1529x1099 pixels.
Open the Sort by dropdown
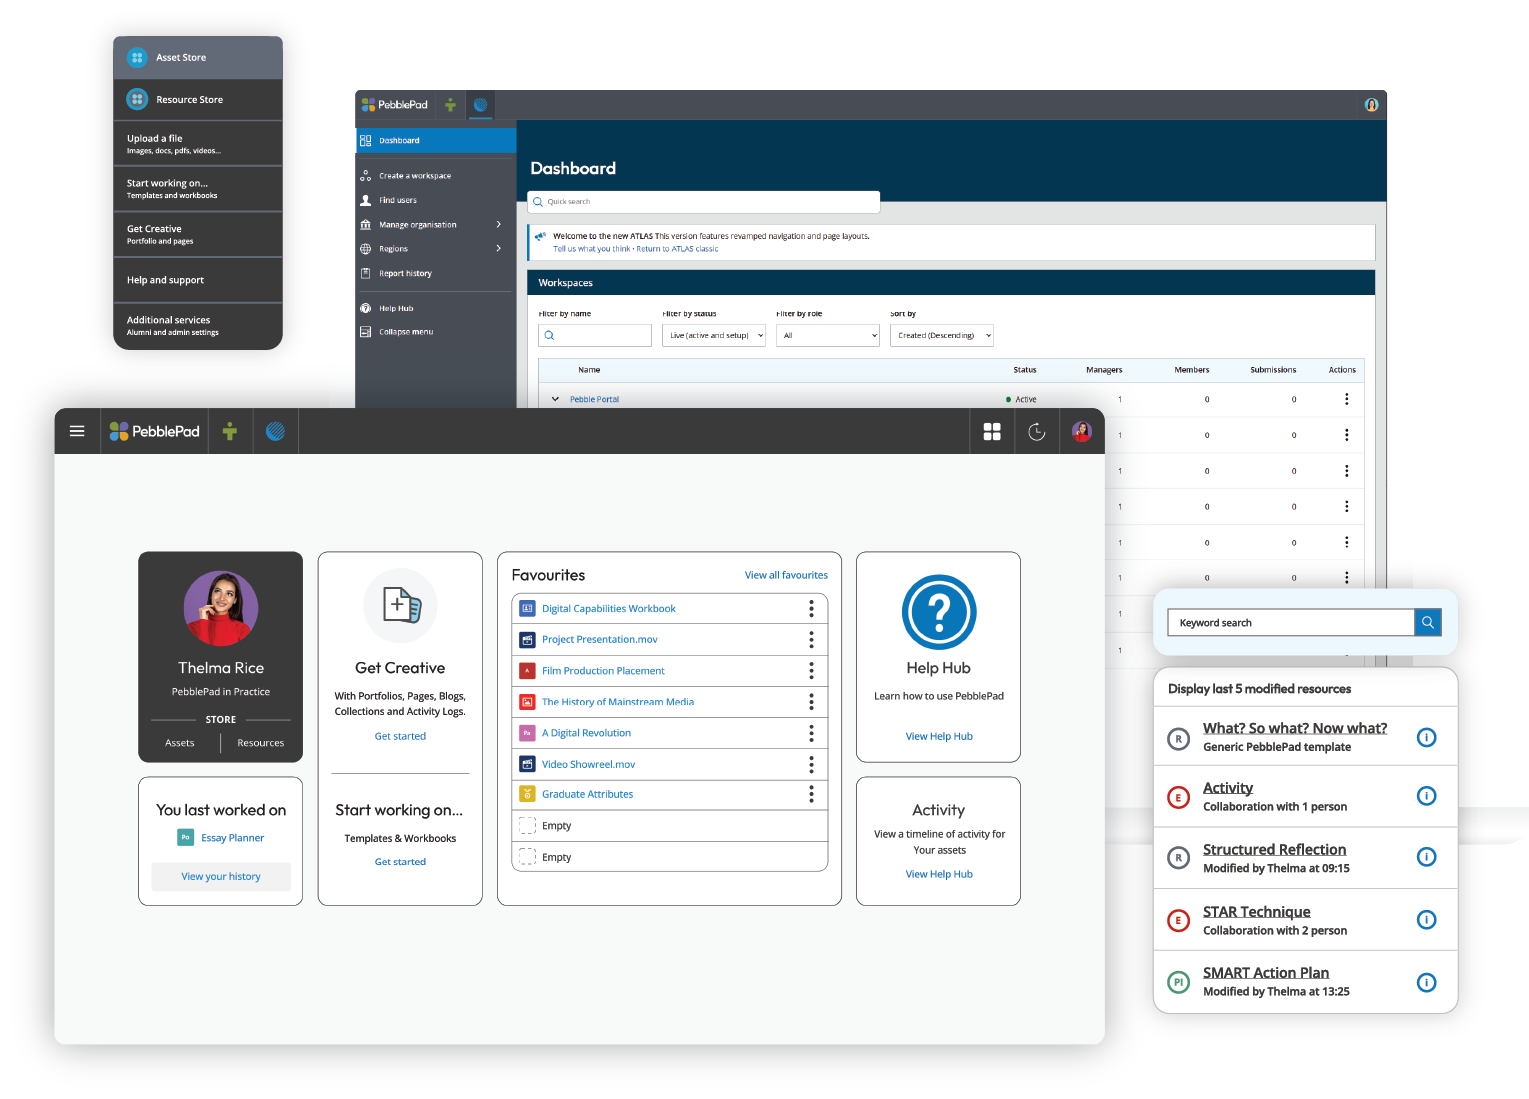click(941, 336)
